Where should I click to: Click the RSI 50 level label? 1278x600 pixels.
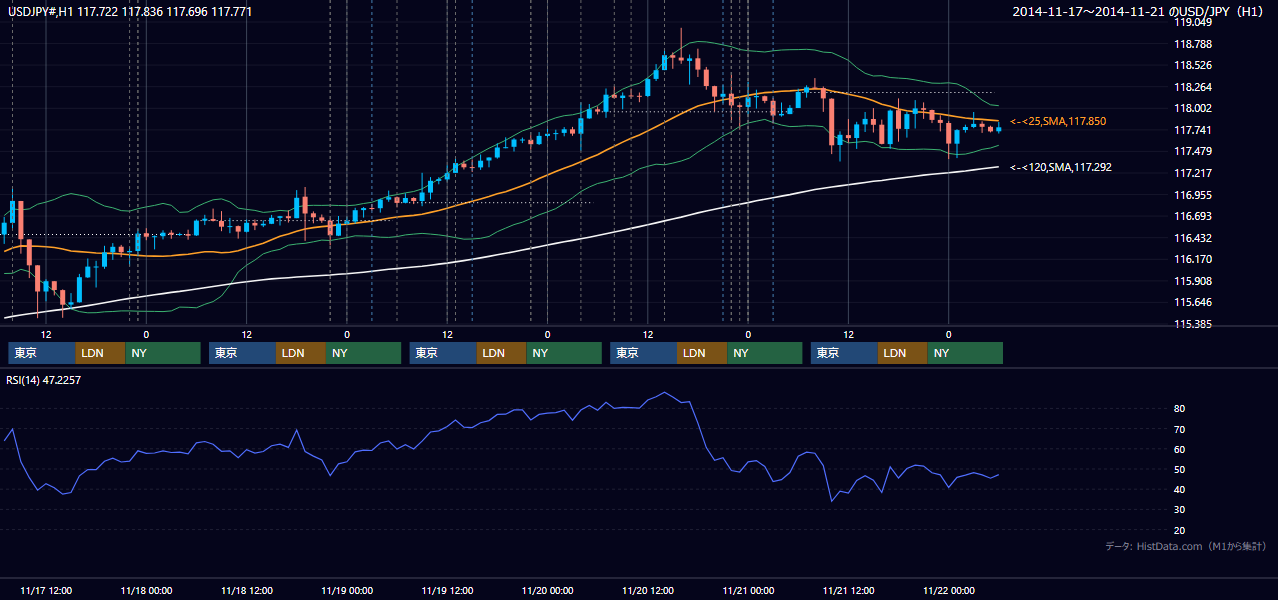1180,470
